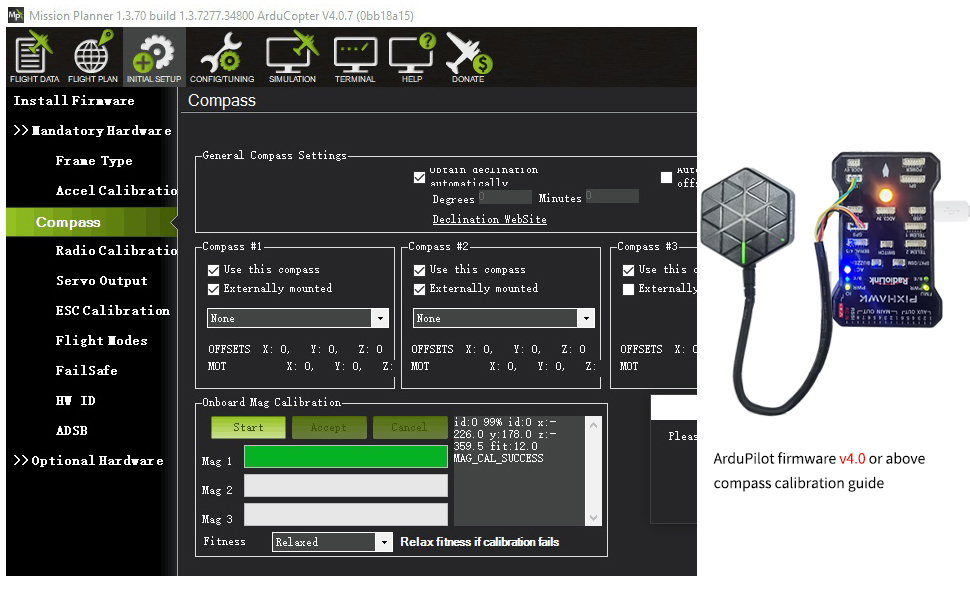Toggle Compass #1 Externally mounted
Viewport: 970px width, 600px height.
pyautogui.click(x=213, y=289)
